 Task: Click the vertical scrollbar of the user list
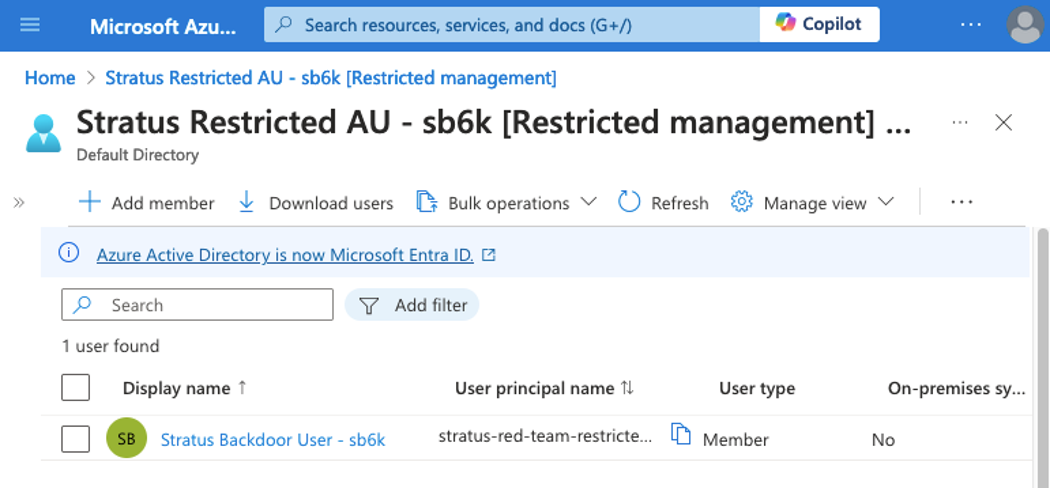(x=1042, y=357)
